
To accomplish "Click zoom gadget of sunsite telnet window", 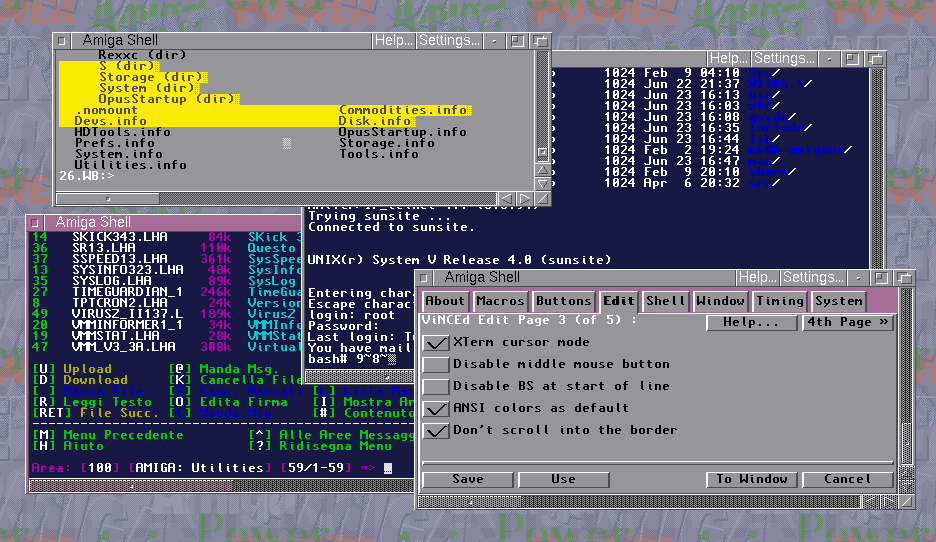I will [x=852, y=58].
